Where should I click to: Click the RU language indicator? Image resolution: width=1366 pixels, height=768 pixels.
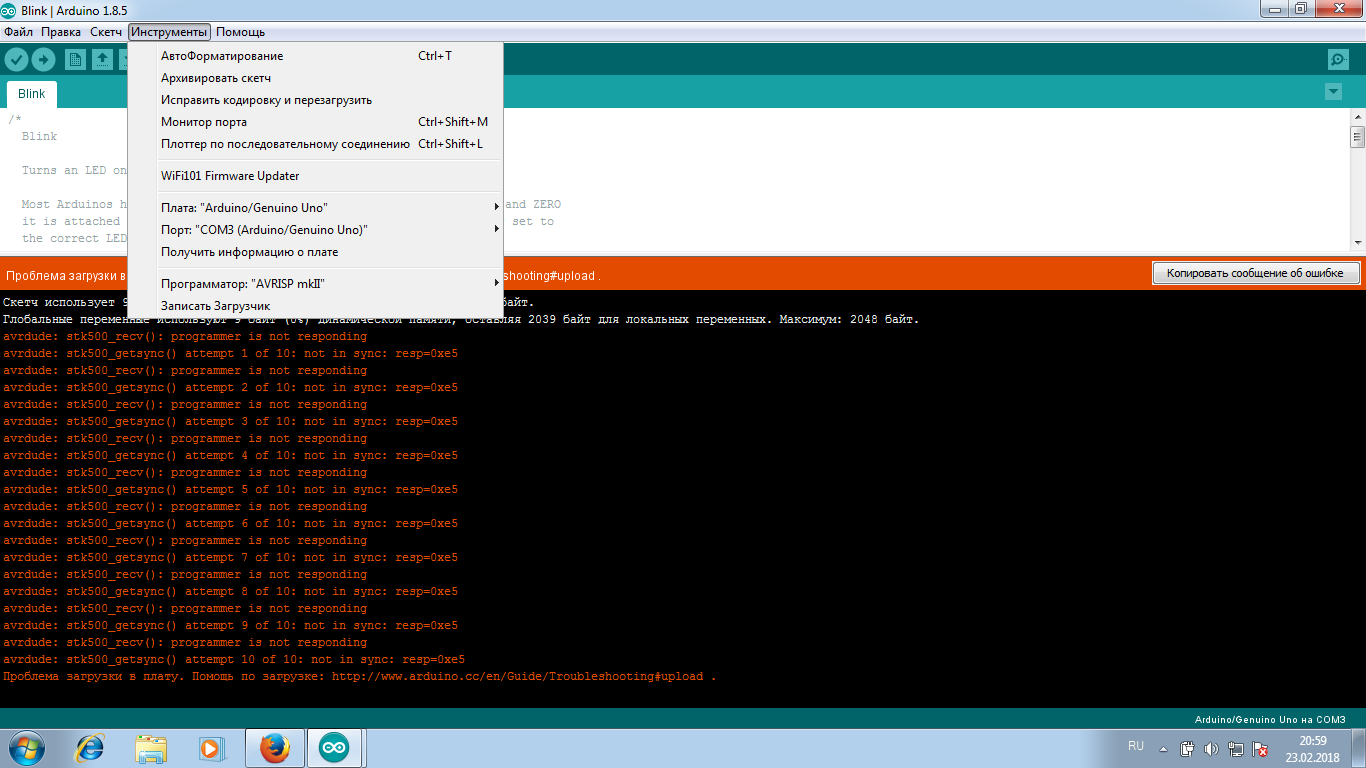[1135, 746]
